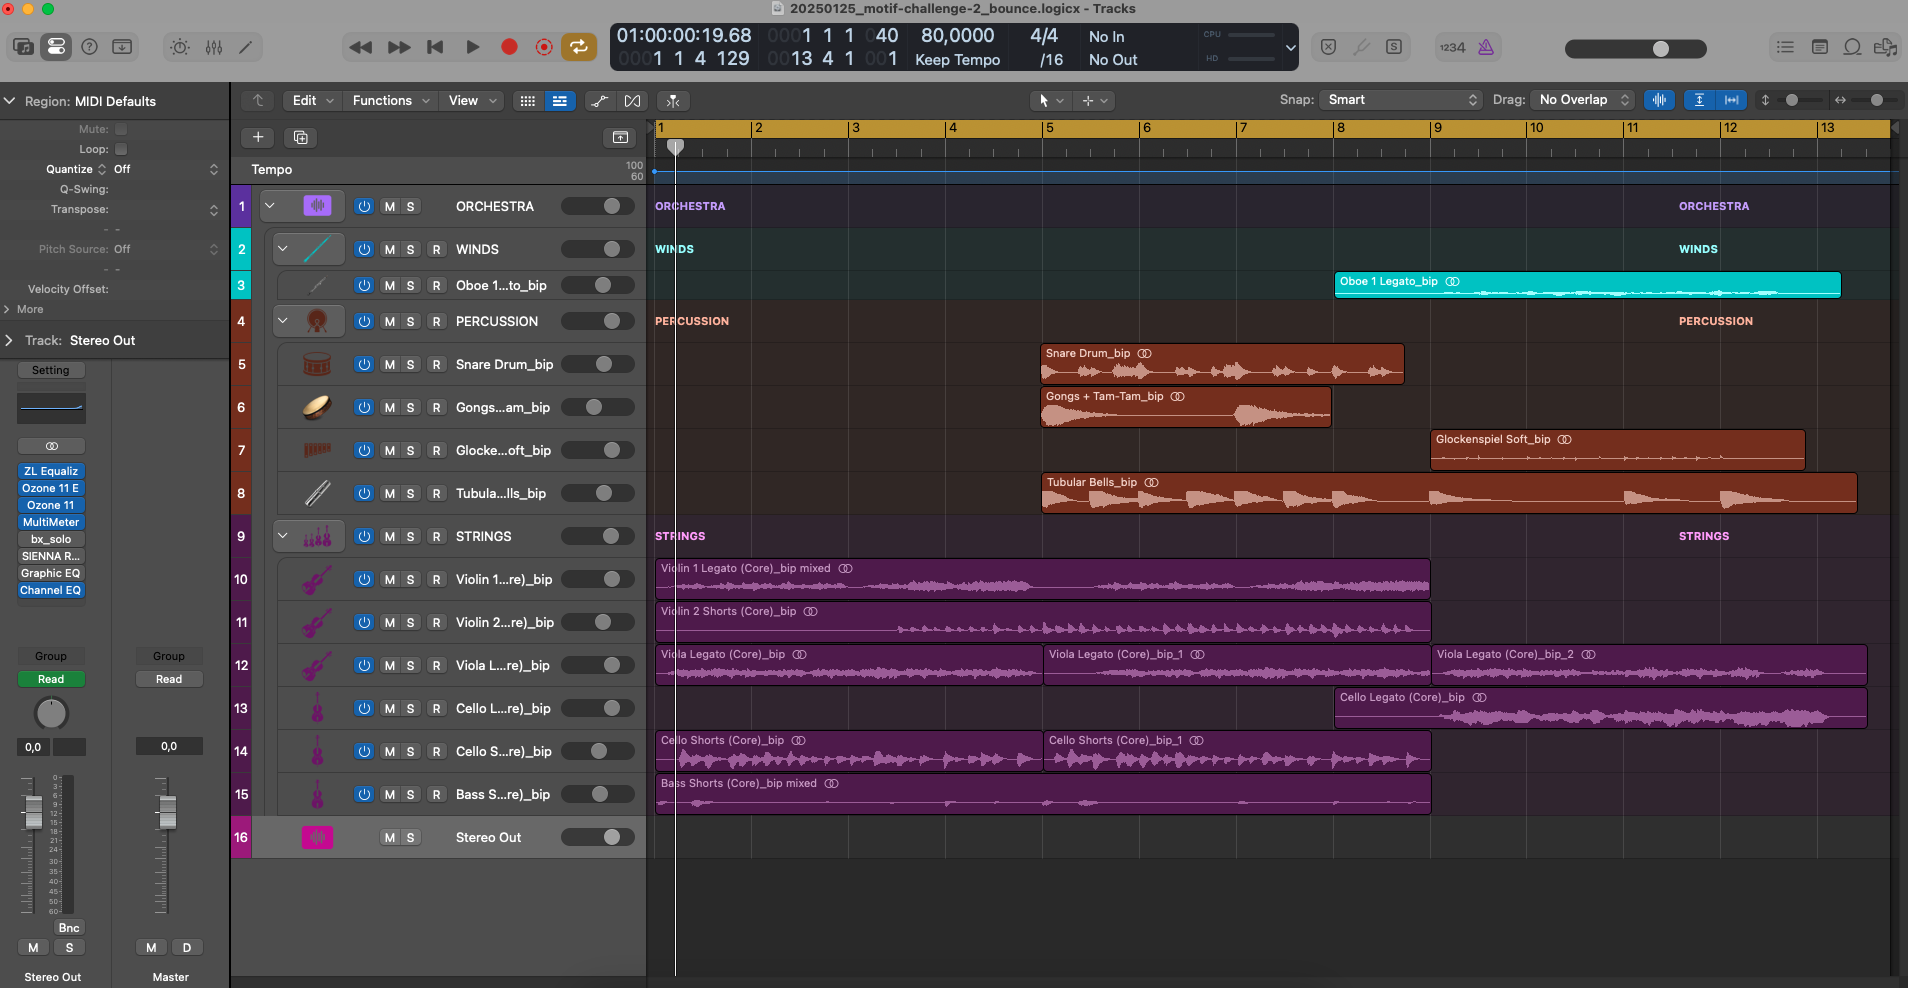The height and width of the screenshot is (988, 1908).
Task: Toggle Cycle mode button
Action: pos(578,47)
